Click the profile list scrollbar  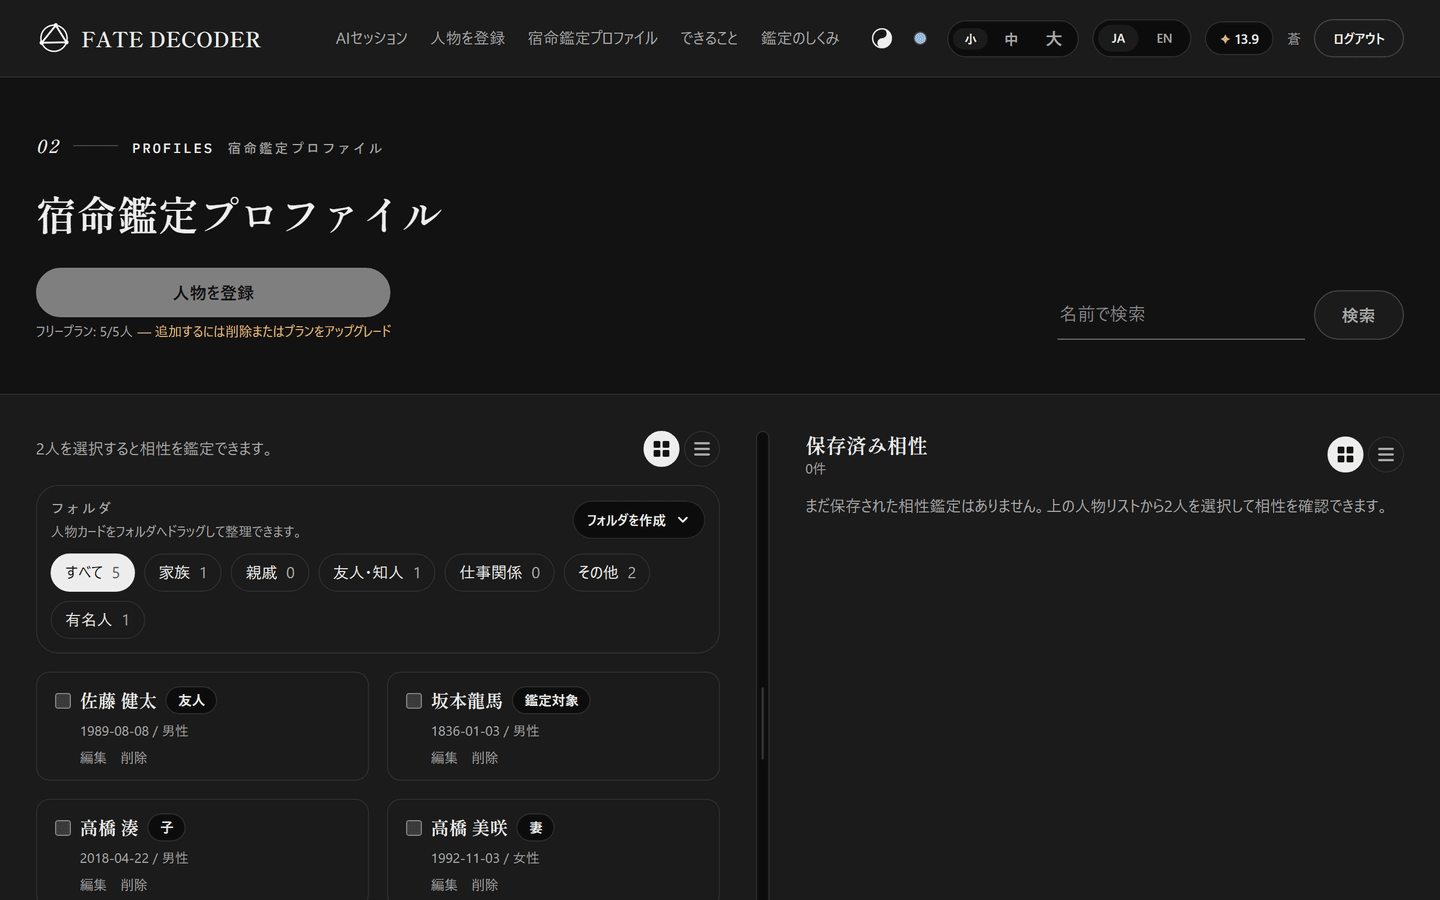tap(763, 723)
